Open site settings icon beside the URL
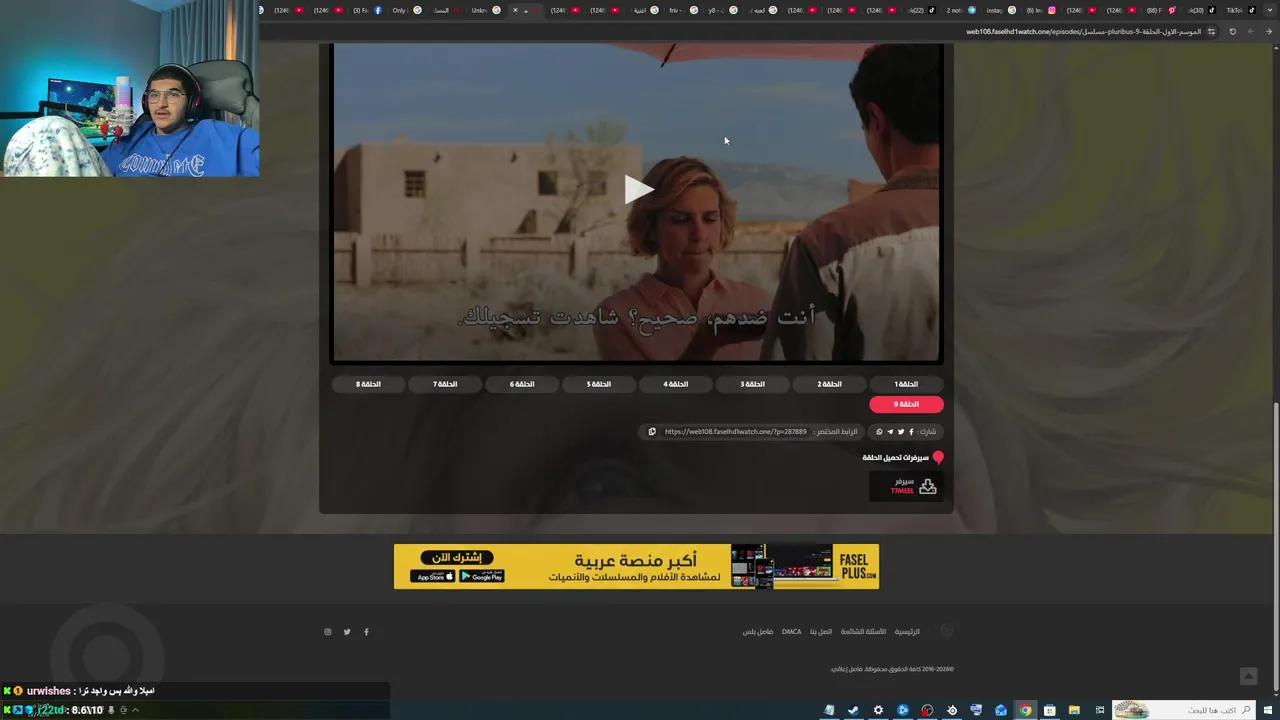Screen dimensions: 1280x720 point(1211,31)
